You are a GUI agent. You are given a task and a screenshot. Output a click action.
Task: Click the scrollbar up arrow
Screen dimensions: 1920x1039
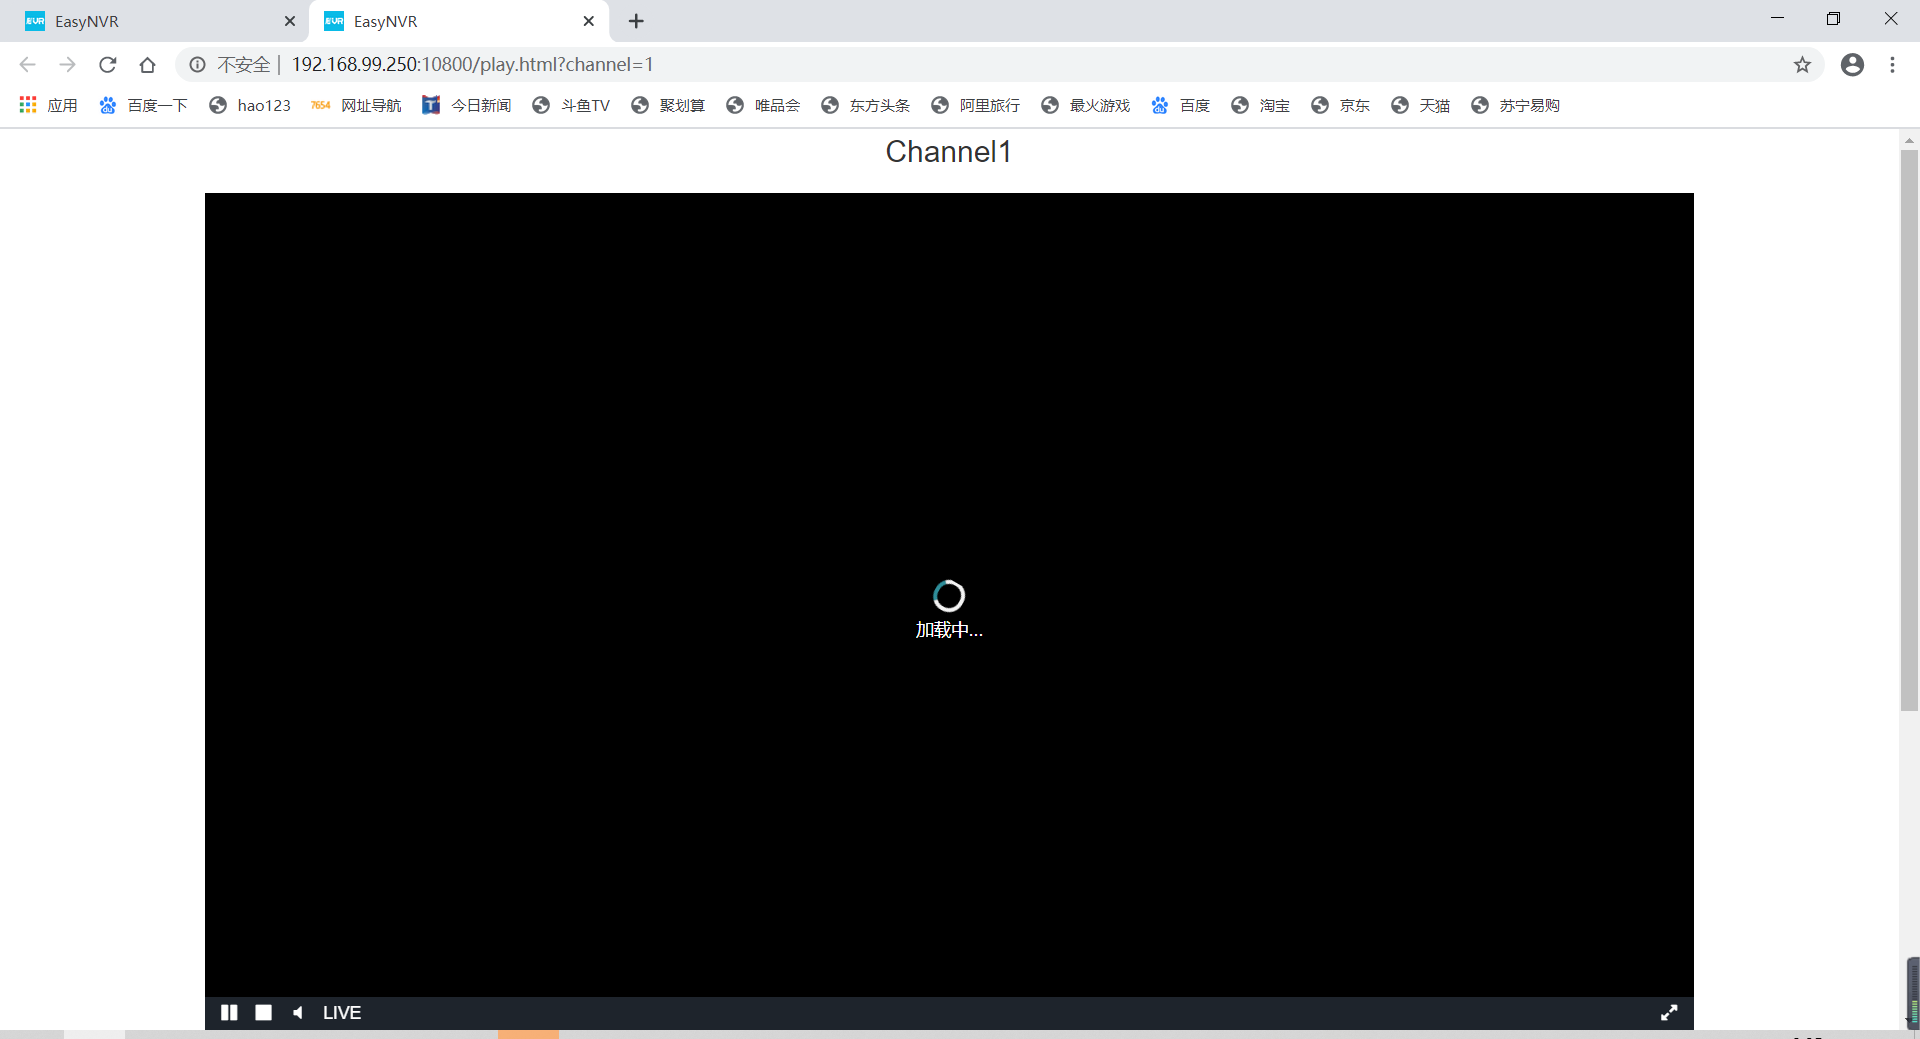pos(1909,140)
